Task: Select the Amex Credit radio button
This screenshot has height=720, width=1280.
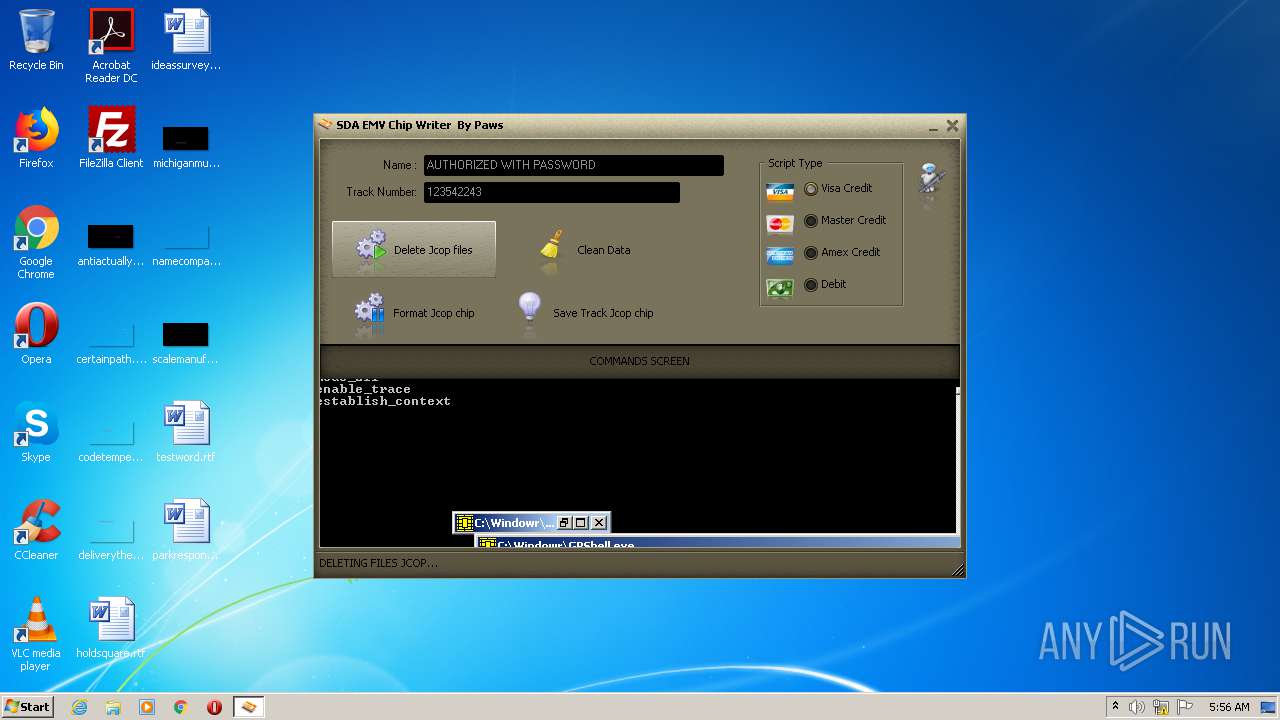Action: point(811,253)
